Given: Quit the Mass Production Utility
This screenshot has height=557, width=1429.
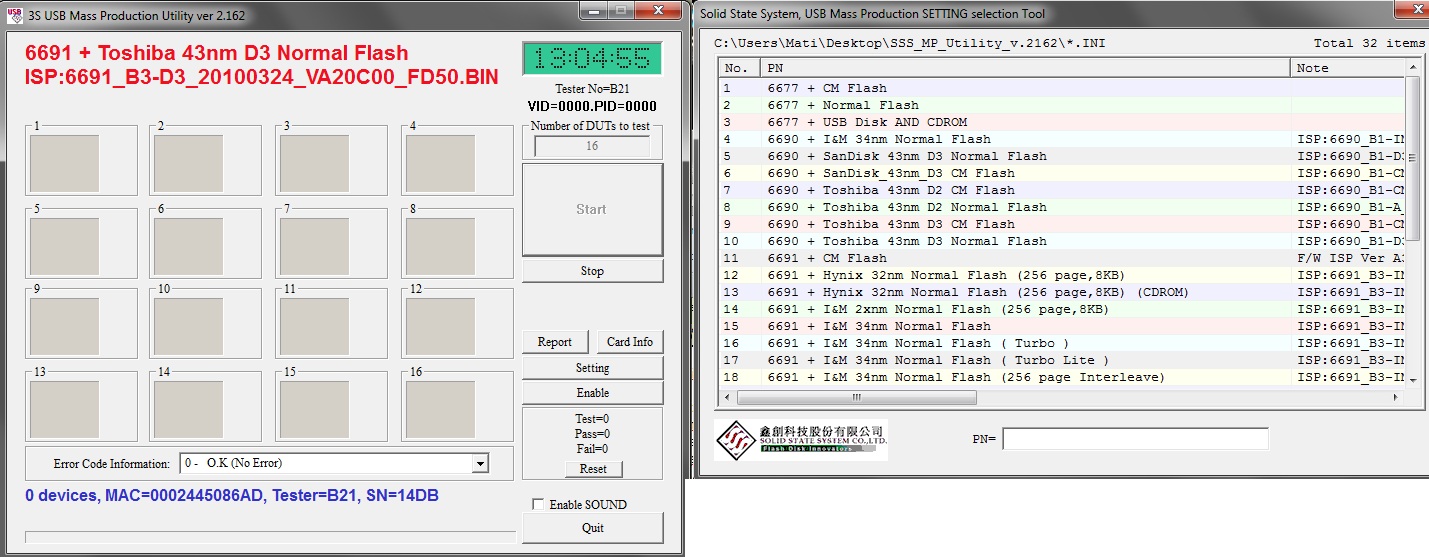Looking at the screenshot, I should coord(592,527).
